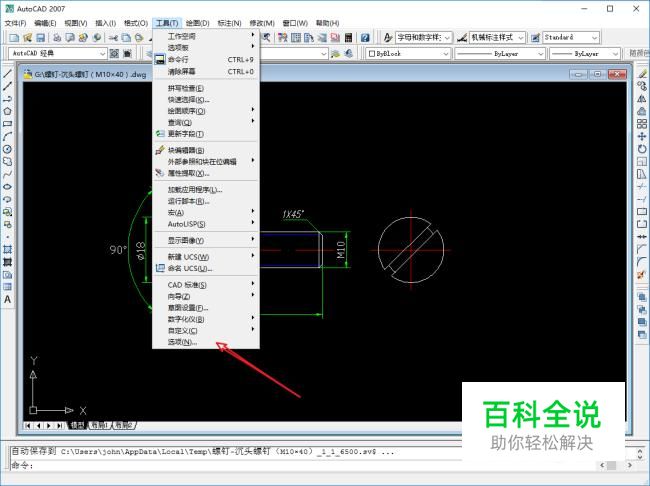
Task: Click the Publish icon in toolbar
Action: [83, 38]
